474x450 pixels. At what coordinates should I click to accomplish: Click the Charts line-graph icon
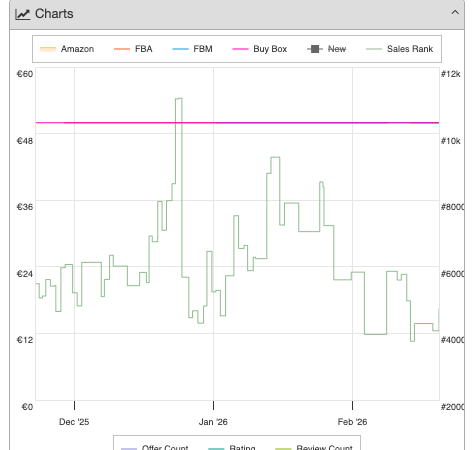tap(23, 14)
